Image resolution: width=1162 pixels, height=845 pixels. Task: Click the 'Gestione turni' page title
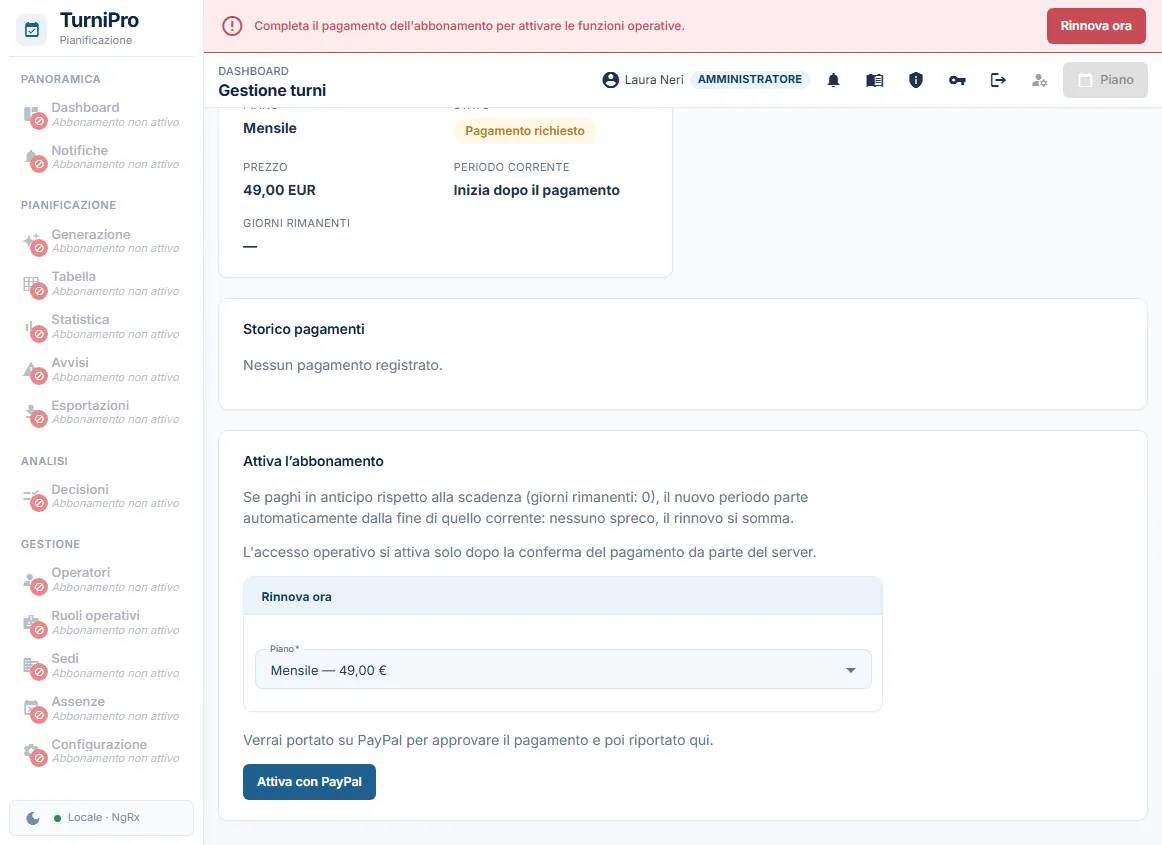[x=272, y=90]
